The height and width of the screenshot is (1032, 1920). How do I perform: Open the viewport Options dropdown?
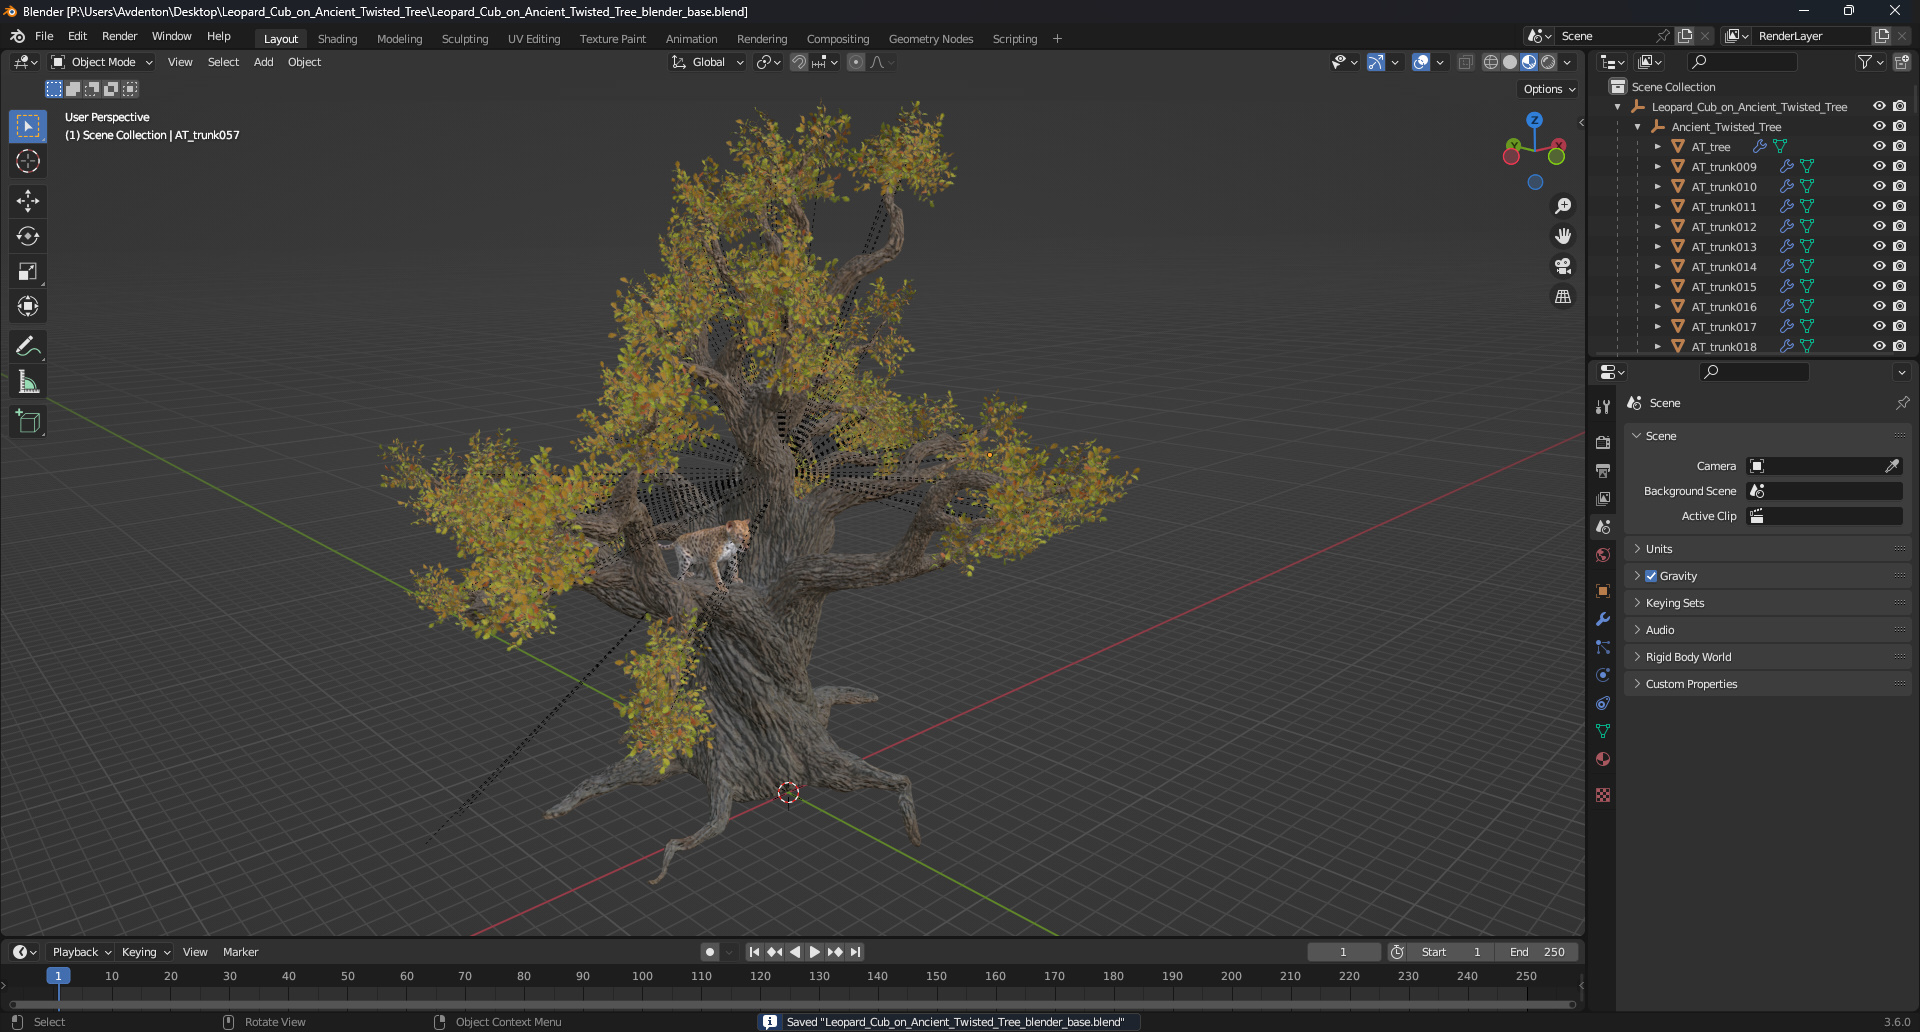[x=1549, y=89]
